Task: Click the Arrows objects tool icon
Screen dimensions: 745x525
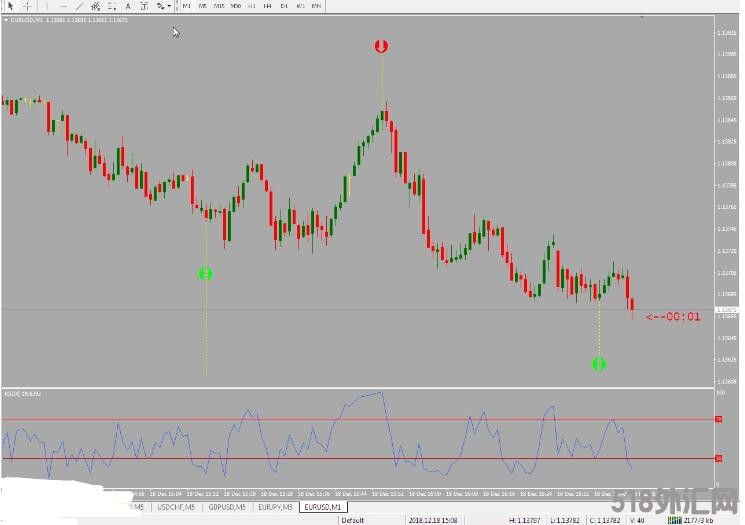Action: pos(161,6)
